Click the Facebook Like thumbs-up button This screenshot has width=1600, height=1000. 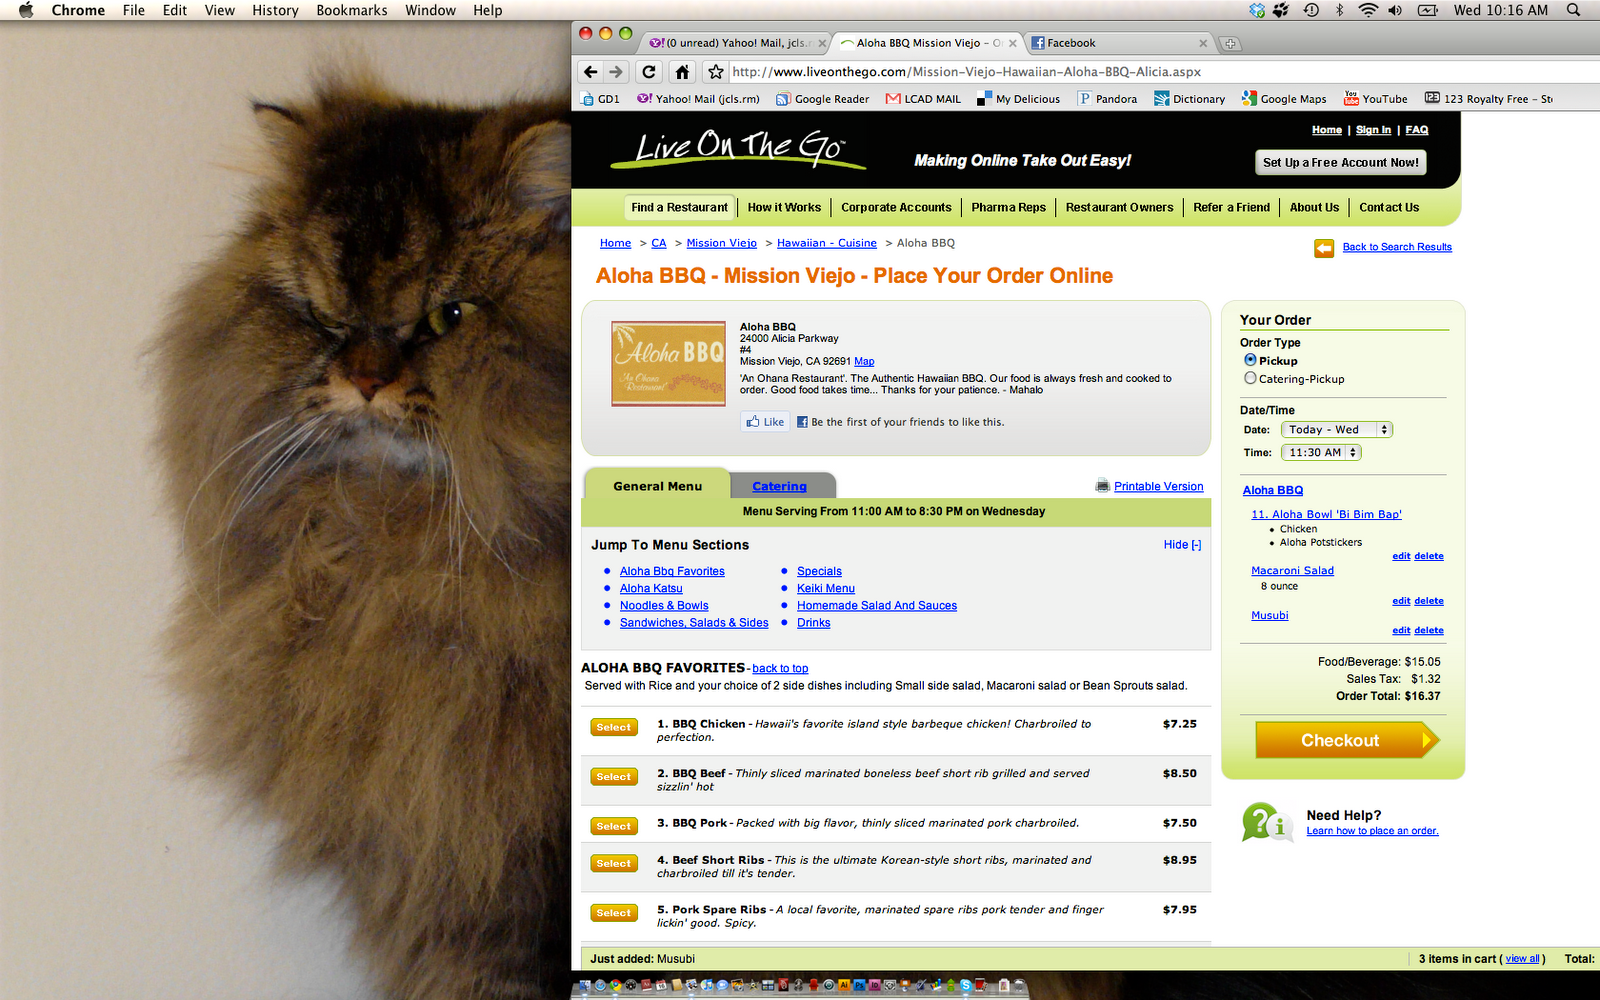(x=765, y=422)
